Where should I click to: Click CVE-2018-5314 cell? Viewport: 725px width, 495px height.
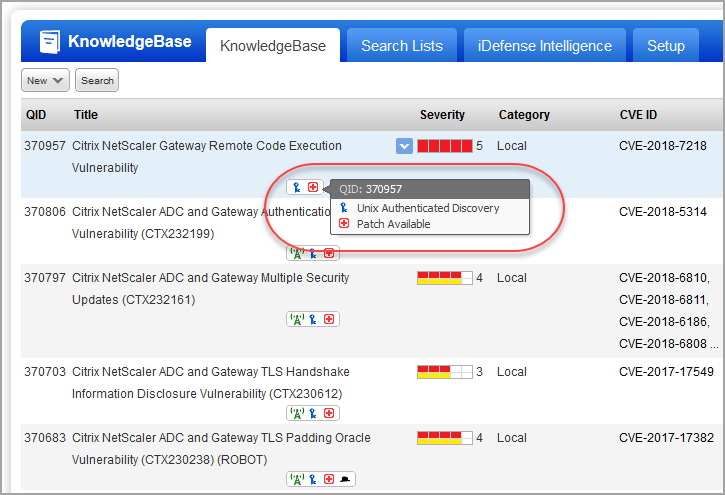(663, 212)
